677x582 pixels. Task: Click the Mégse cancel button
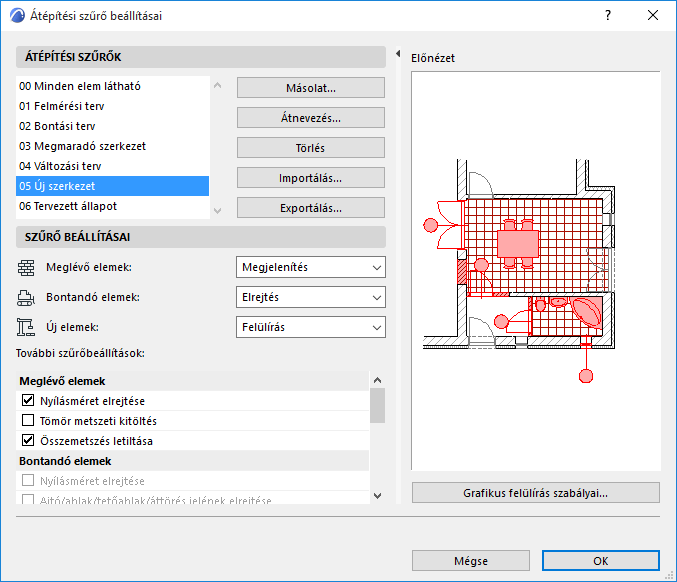tap(471, 560)
